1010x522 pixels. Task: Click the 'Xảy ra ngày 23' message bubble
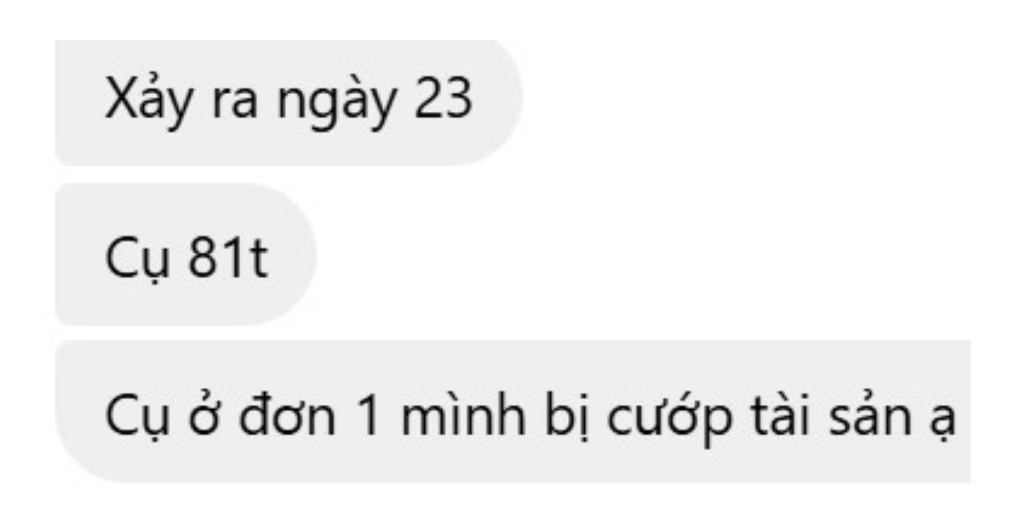pyautogui.click(x=289, y=102)
